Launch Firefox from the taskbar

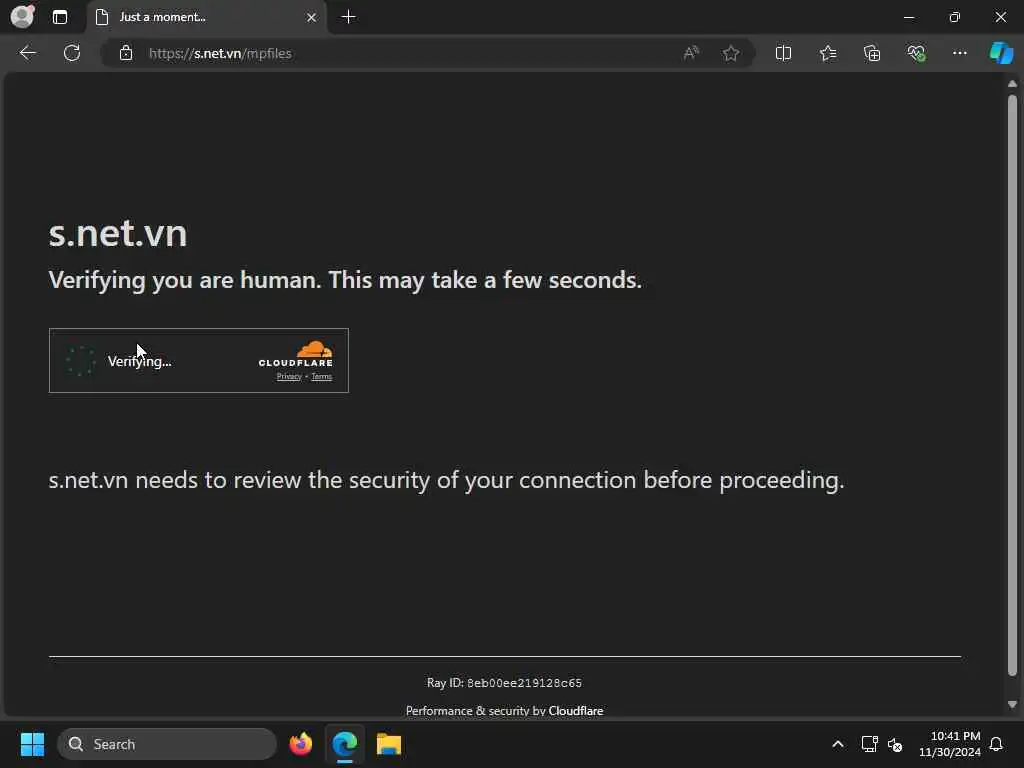tap(301, 744)
